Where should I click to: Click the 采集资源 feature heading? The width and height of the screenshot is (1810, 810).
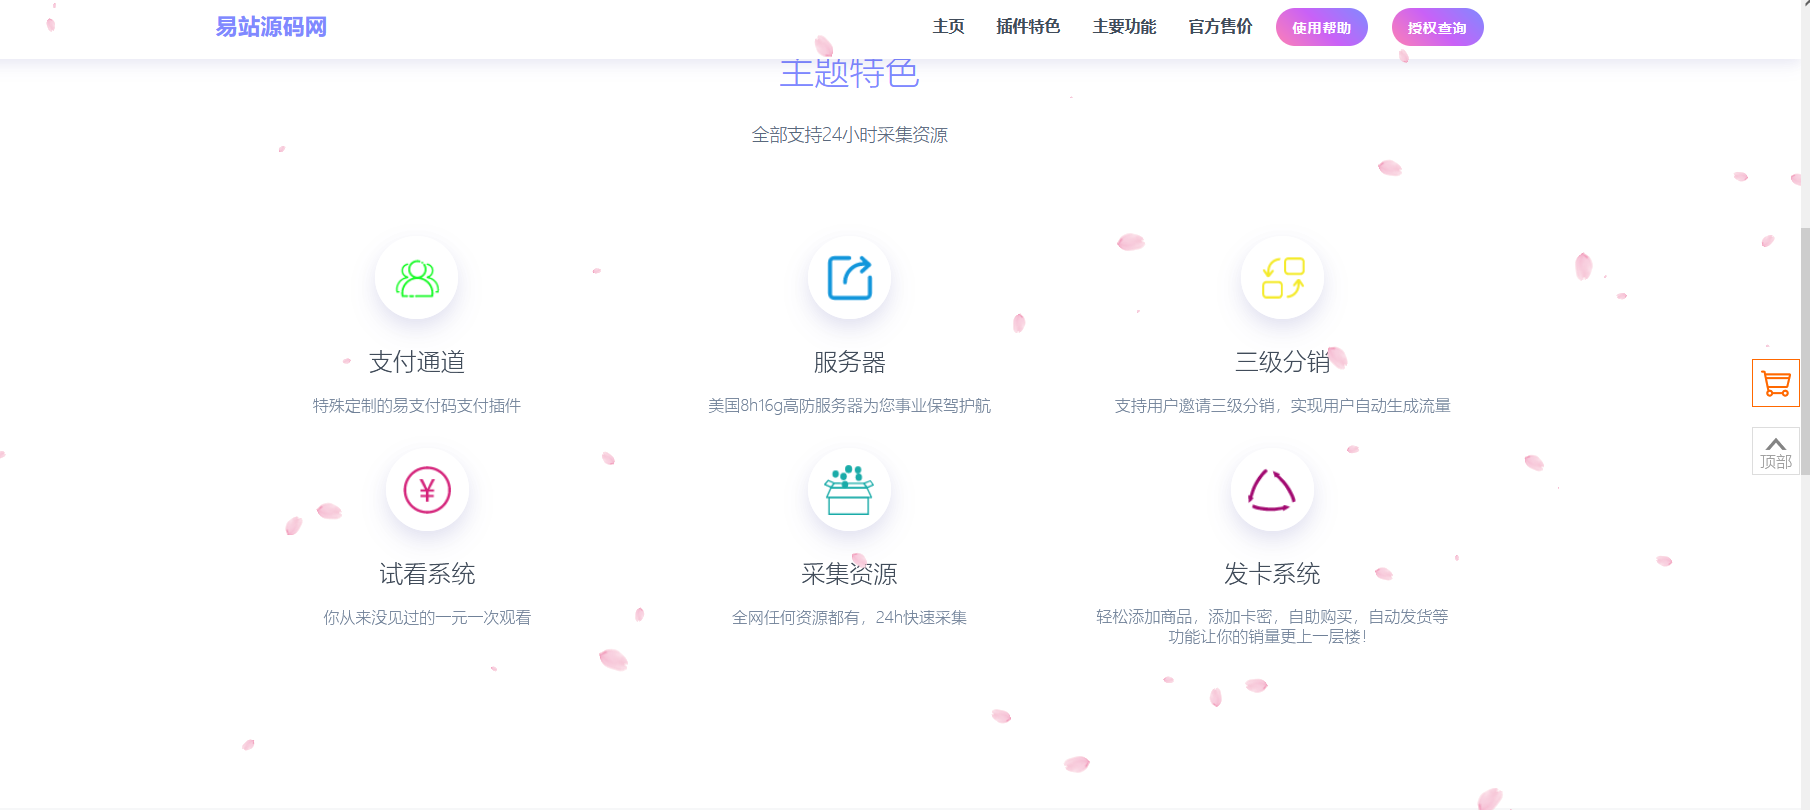coord(849,574)
